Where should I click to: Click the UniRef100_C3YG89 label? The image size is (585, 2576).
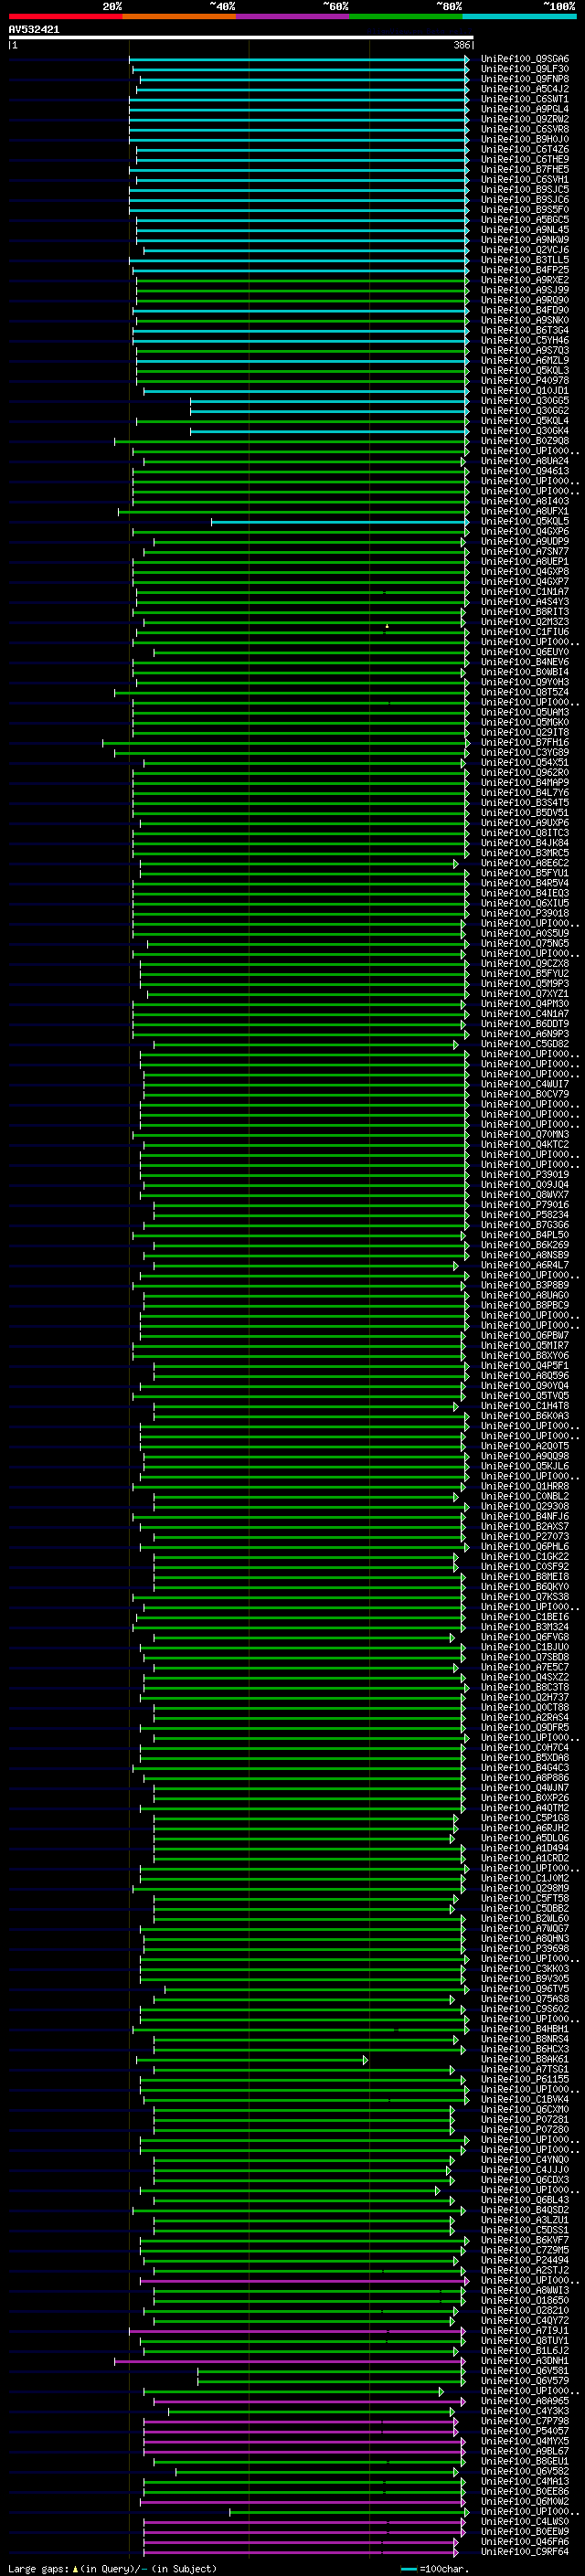(525, 752)
